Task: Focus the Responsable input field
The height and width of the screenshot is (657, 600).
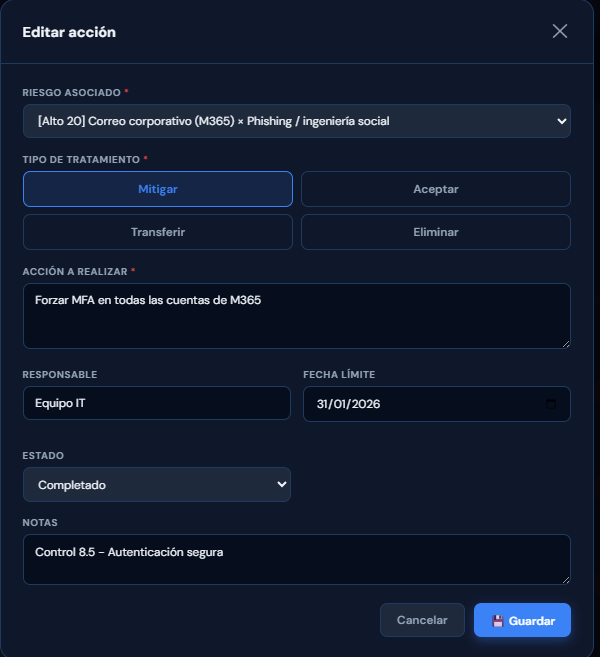Action: (x=157, y=403)
